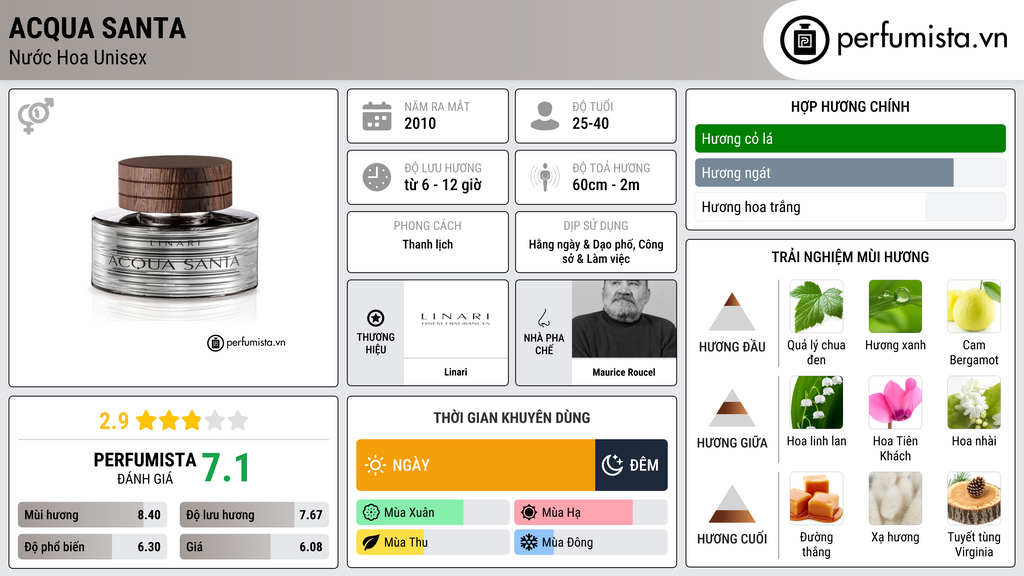Click the Linari brand logo image
Viewport: 1024px width, 576px height.
click(455, 319)
